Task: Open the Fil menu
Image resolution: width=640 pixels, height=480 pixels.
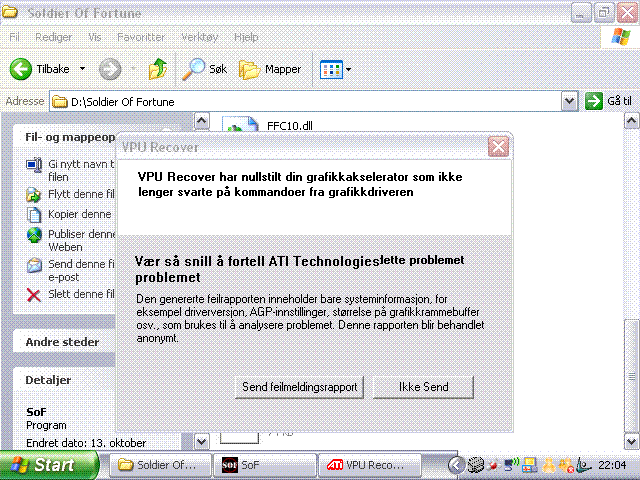Action: click(x=14, y=37)
